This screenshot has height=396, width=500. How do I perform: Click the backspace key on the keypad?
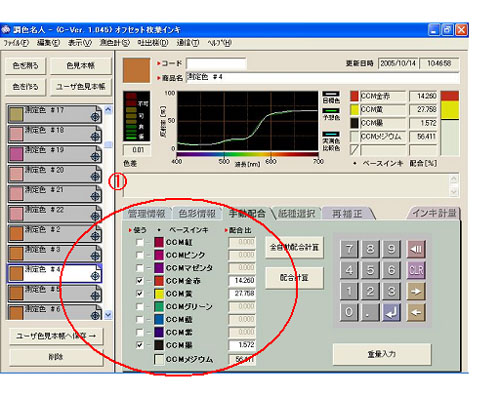[x=416, y=249]
